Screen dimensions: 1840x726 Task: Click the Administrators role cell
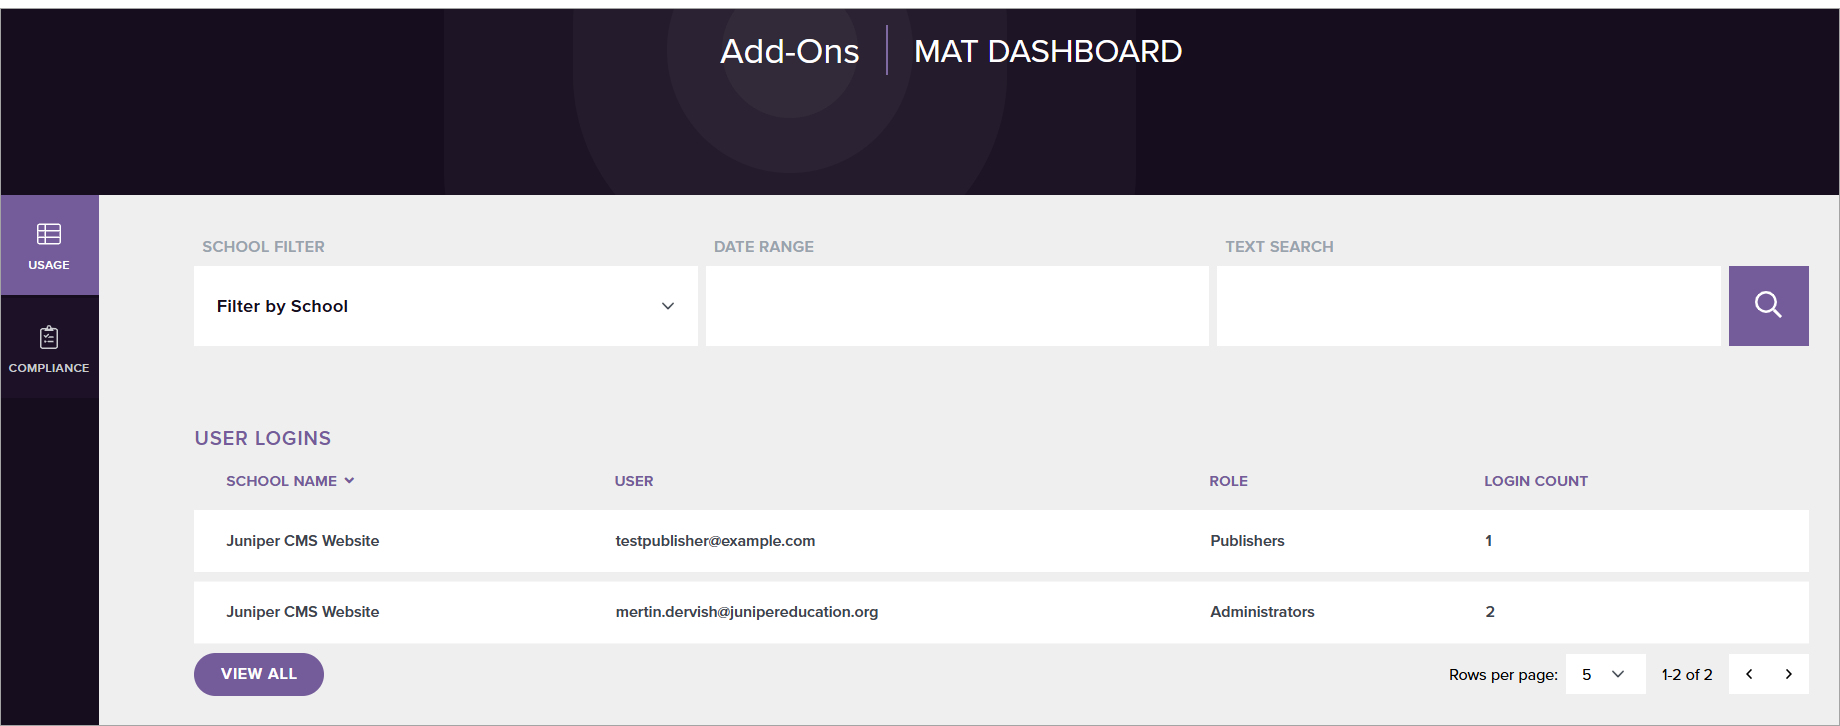point(1262,612)
